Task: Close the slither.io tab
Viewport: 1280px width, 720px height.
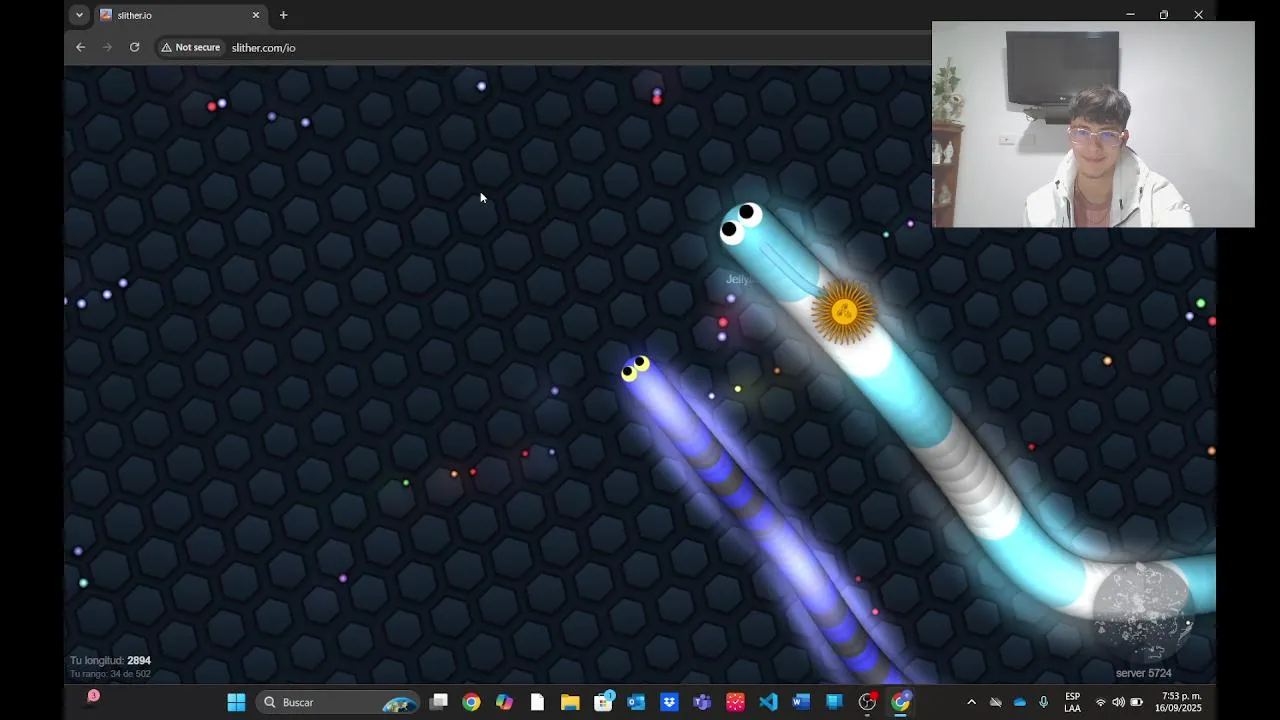Action: click(x=256, y=15)
